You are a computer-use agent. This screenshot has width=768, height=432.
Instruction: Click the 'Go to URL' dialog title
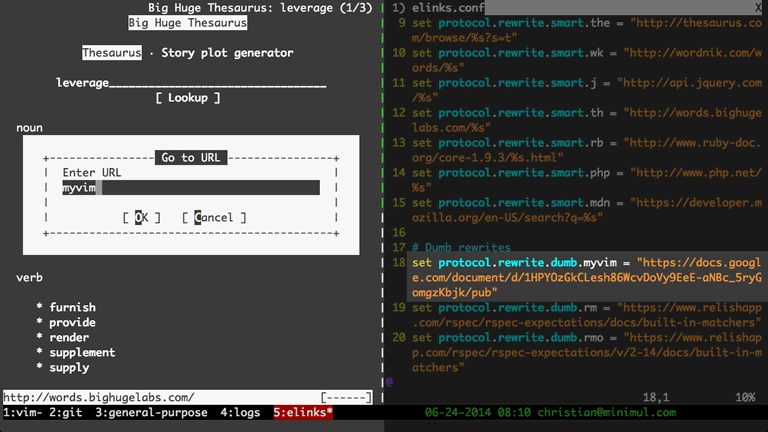click(191, 158)
